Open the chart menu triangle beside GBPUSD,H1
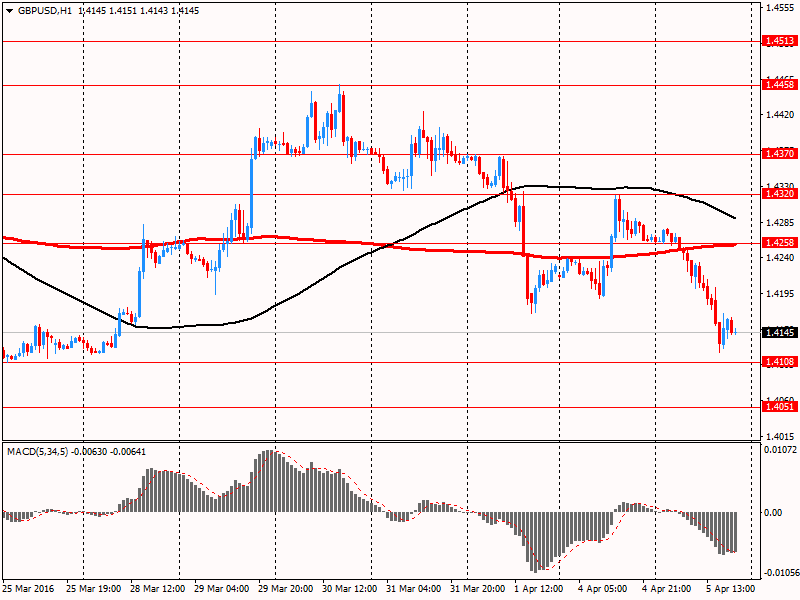This screenshot has width=800, height=600. 9,11
